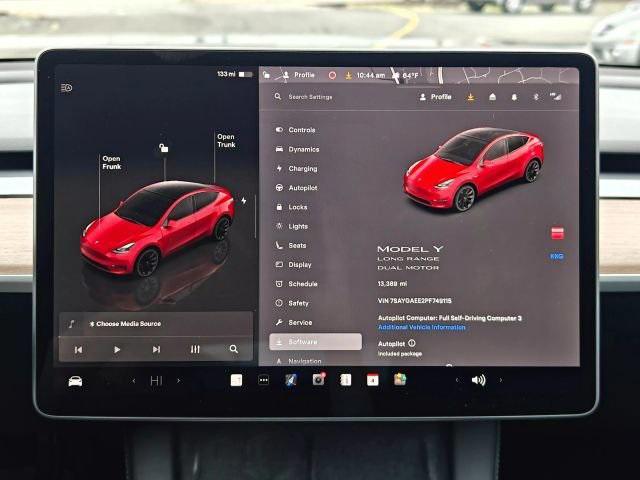Click the magnifier icon beside Search Settings
Image resolution: width=640 pixels, height=480 pixels.
click(x=278, y=96)
